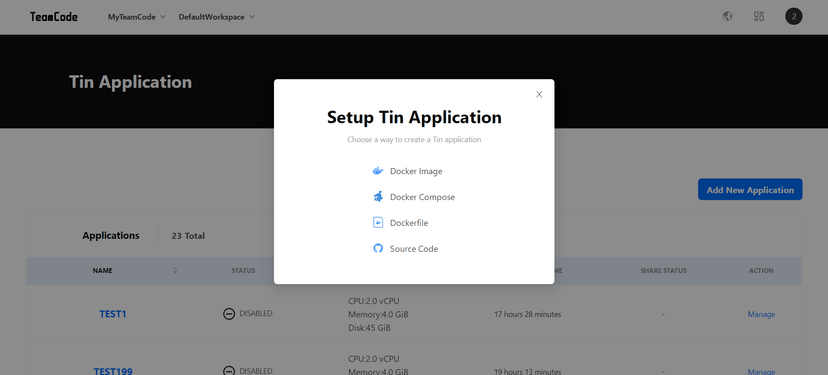Click Manage for the TEST1 row
The width and height of the screenshot is (828, 375).
761,314
